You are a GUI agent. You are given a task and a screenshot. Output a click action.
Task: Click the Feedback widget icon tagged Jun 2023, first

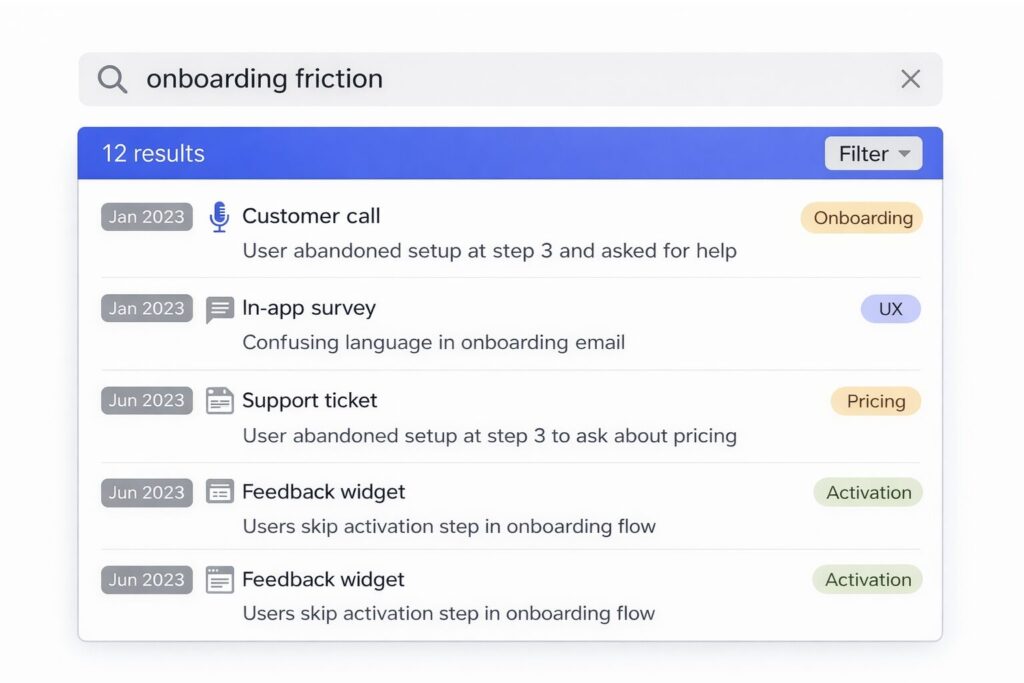point(219,492)
